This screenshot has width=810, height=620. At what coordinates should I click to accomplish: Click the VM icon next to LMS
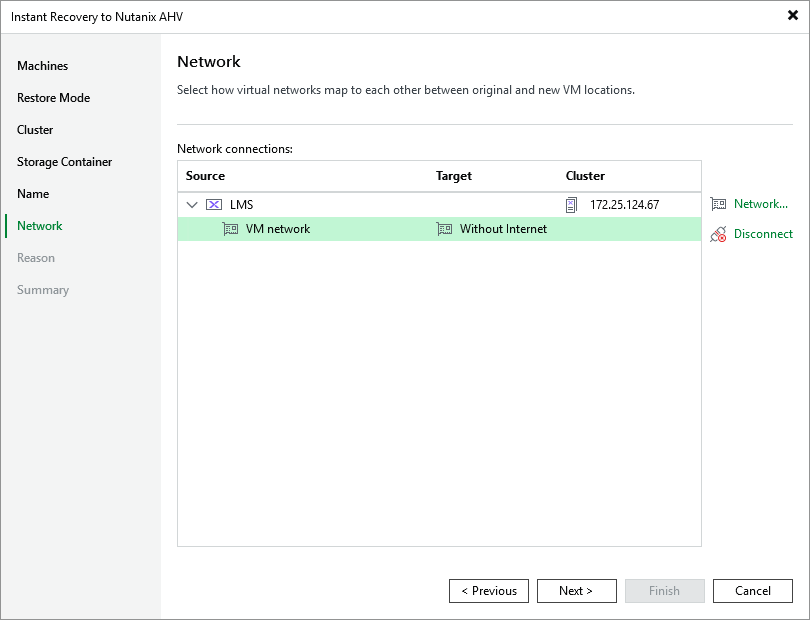coord(212,204)
